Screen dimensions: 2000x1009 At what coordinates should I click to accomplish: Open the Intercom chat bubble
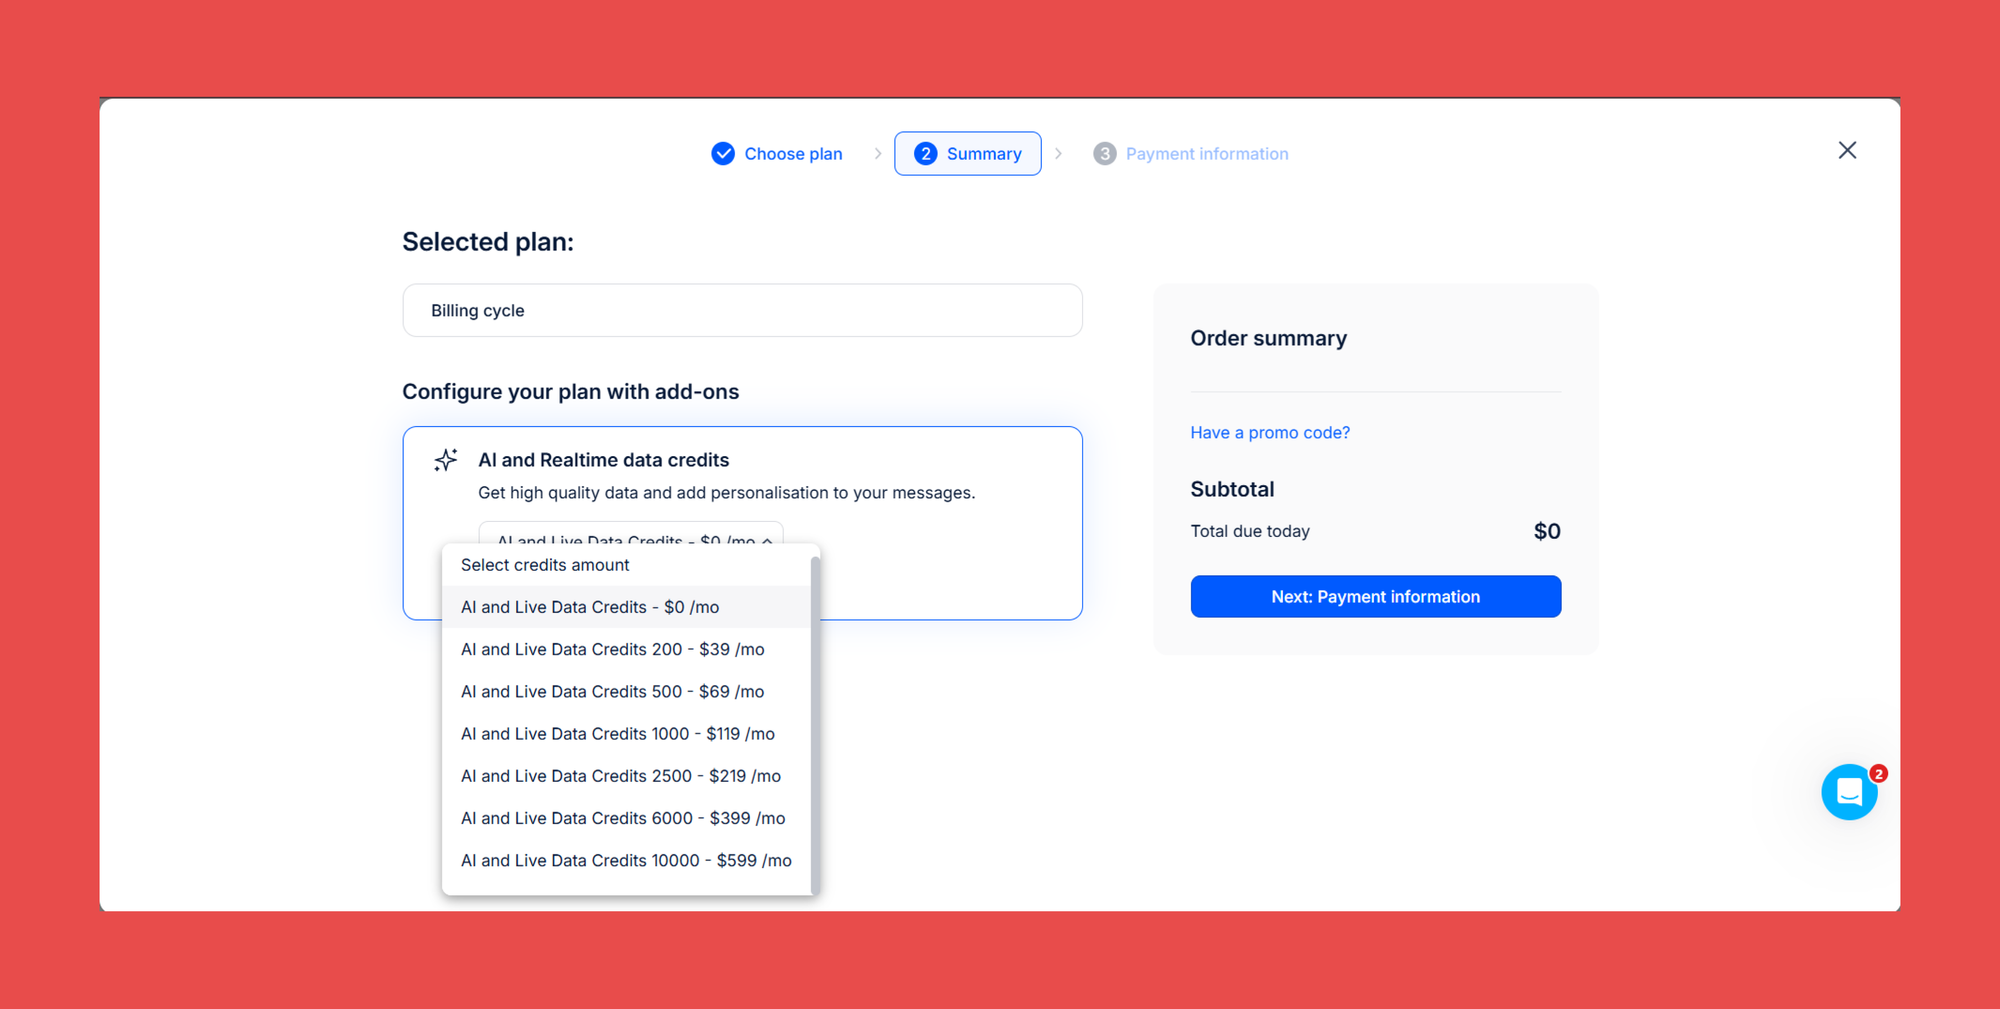pos(1849,792)
